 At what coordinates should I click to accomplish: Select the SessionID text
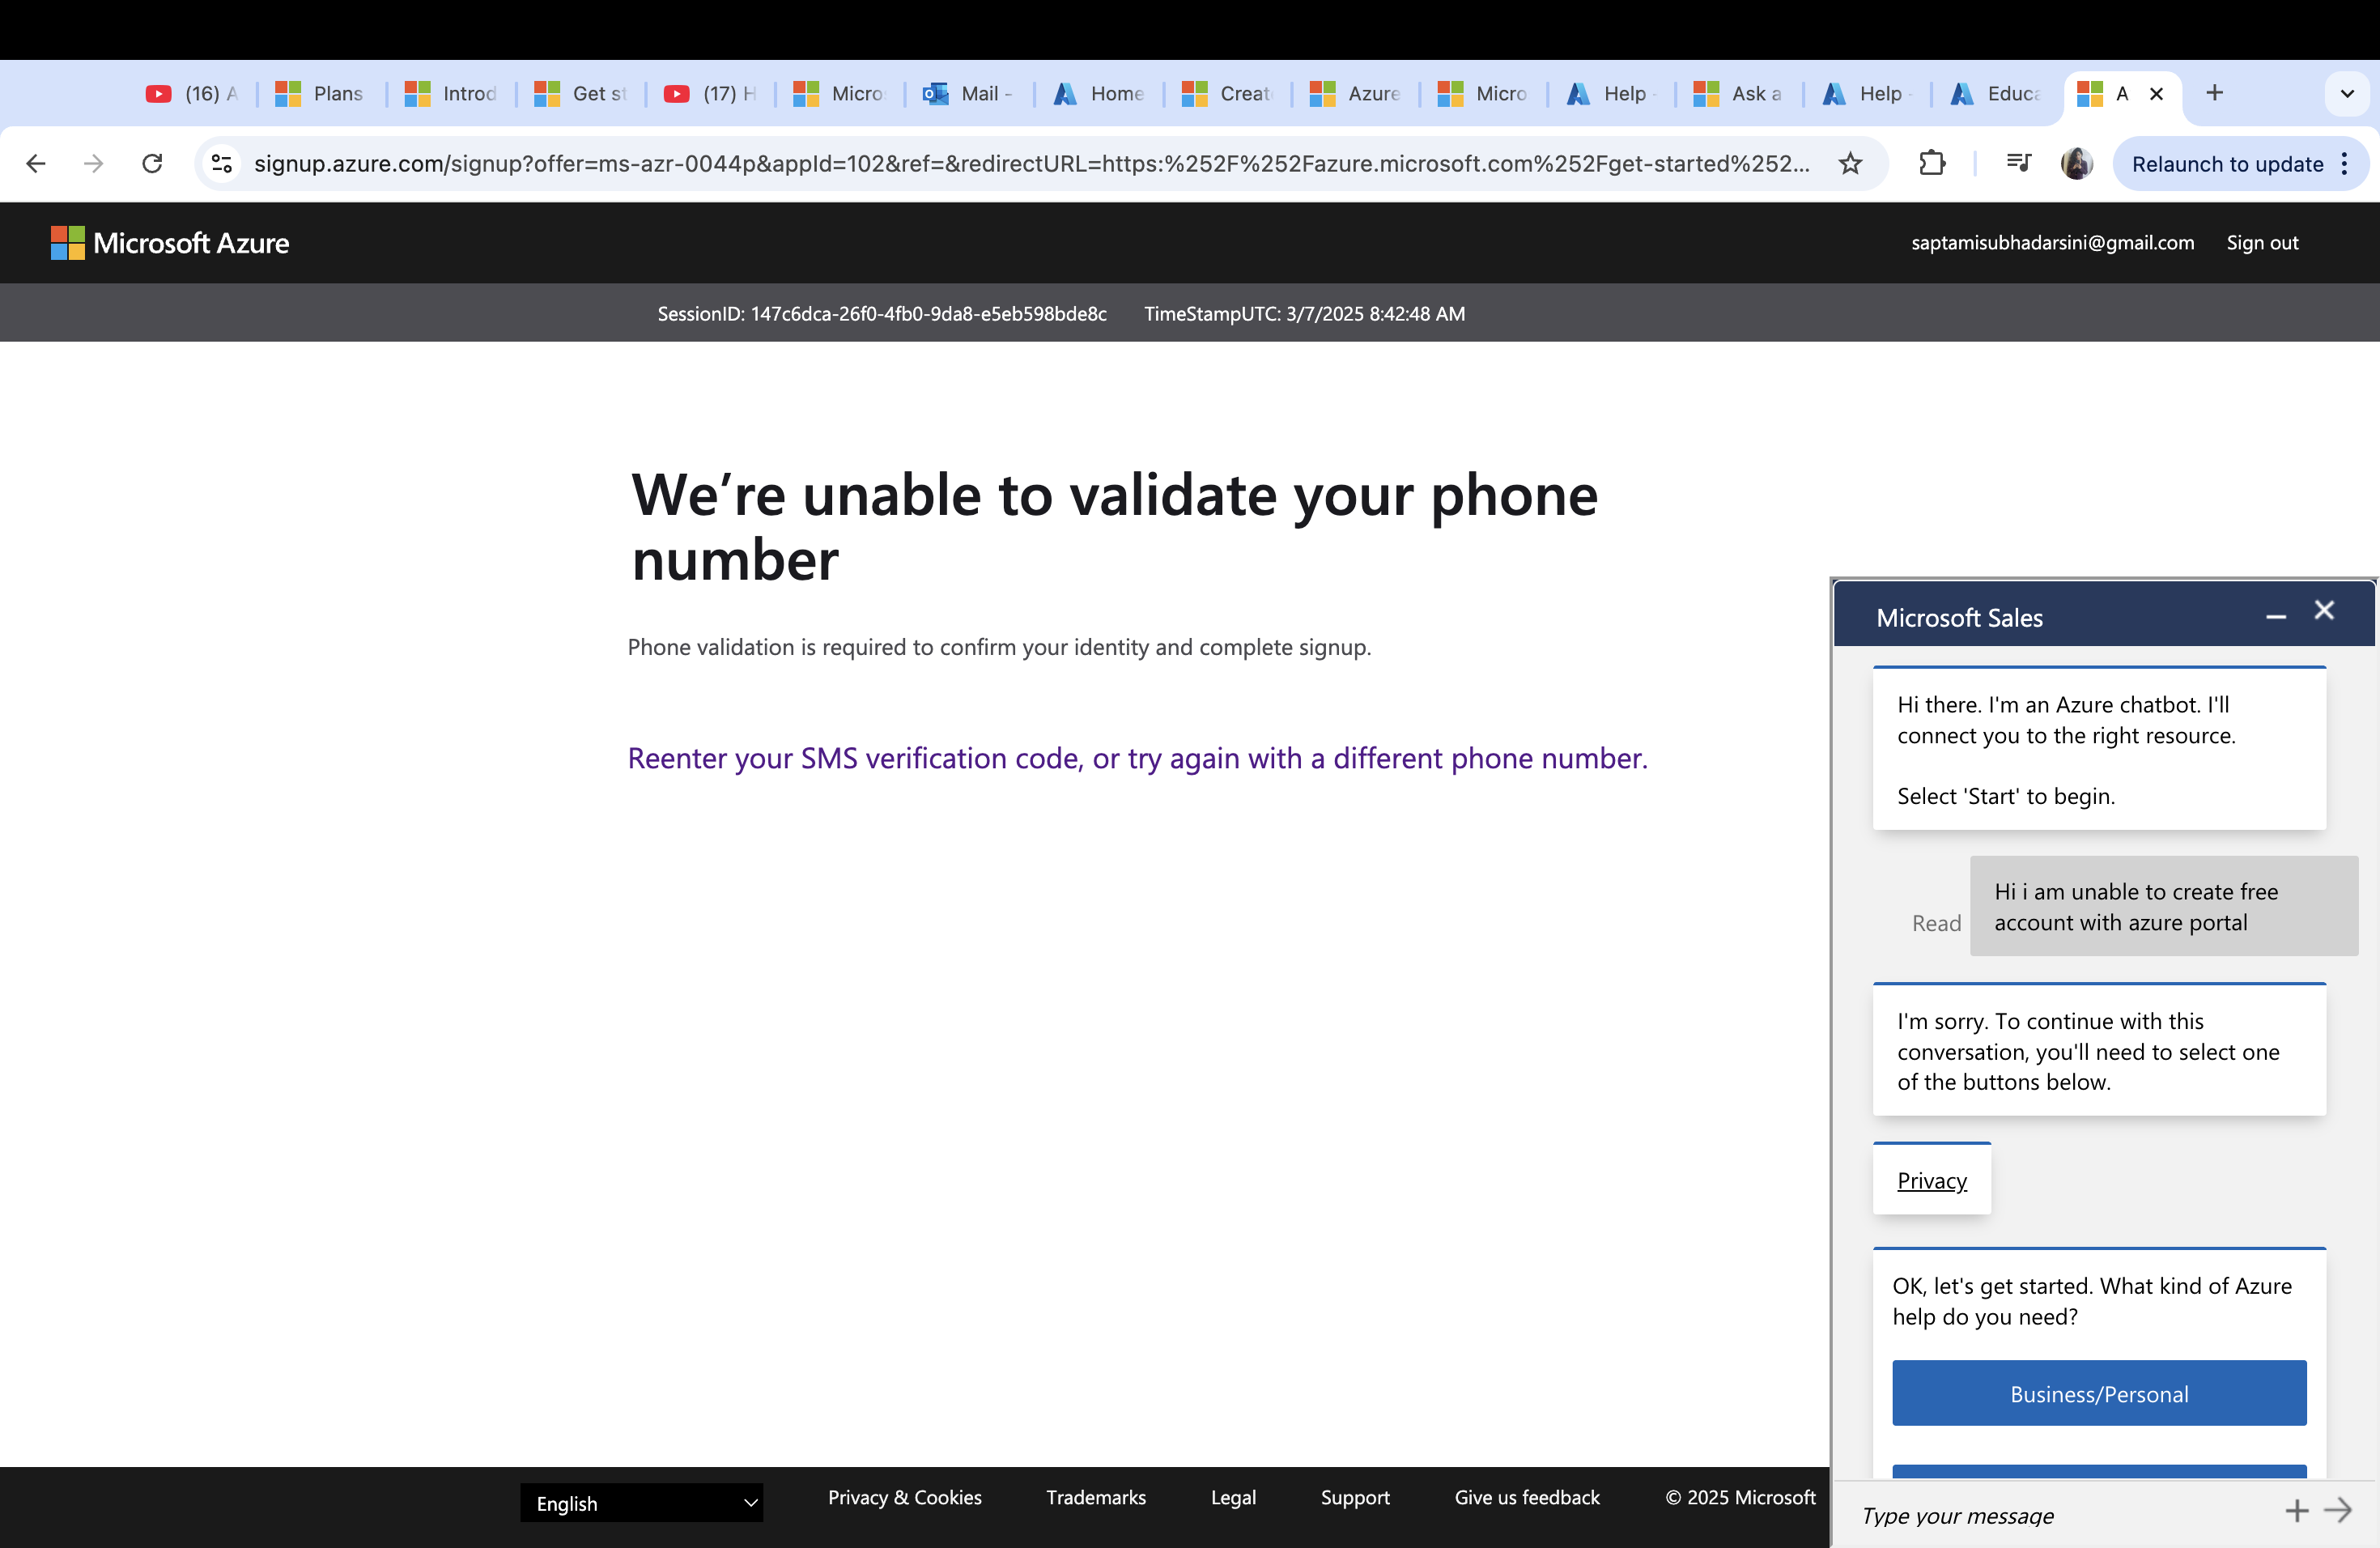(882, 313)
